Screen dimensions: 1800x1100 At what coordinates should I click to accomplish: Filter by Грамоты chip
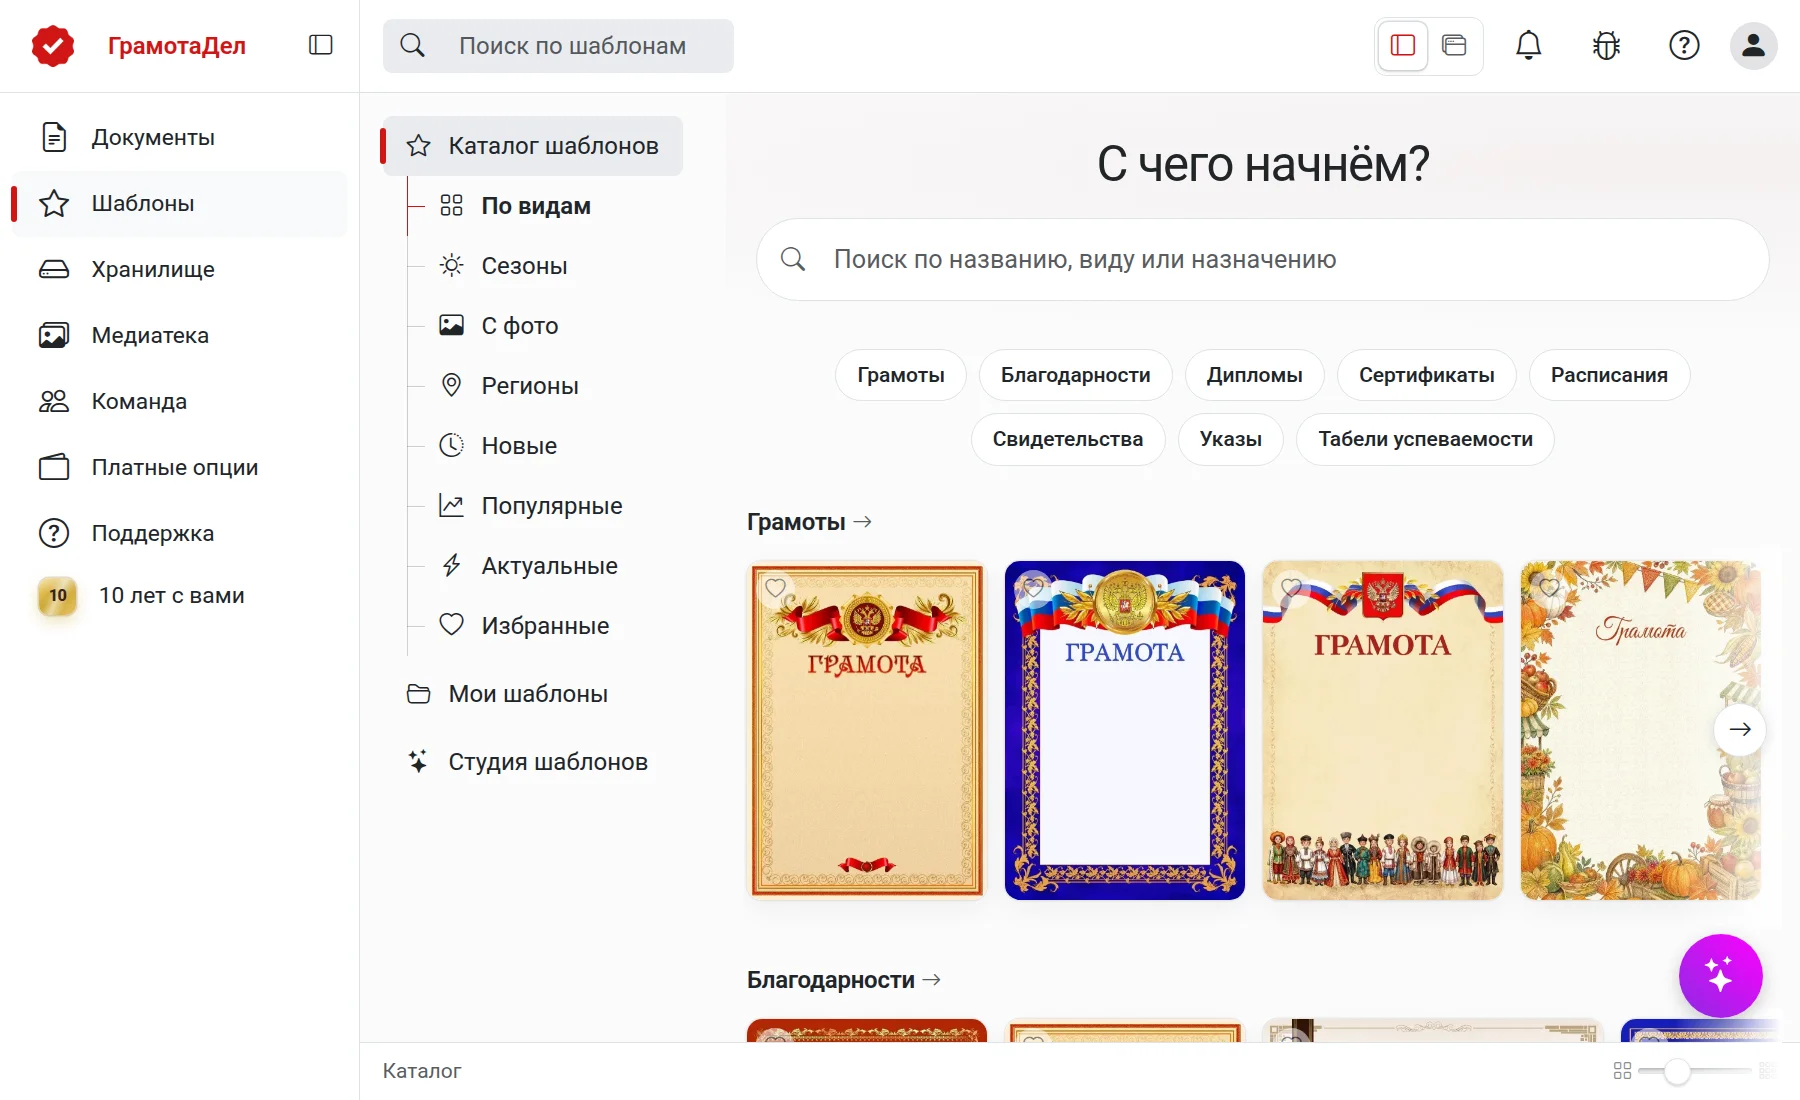[x=901, y=375]
